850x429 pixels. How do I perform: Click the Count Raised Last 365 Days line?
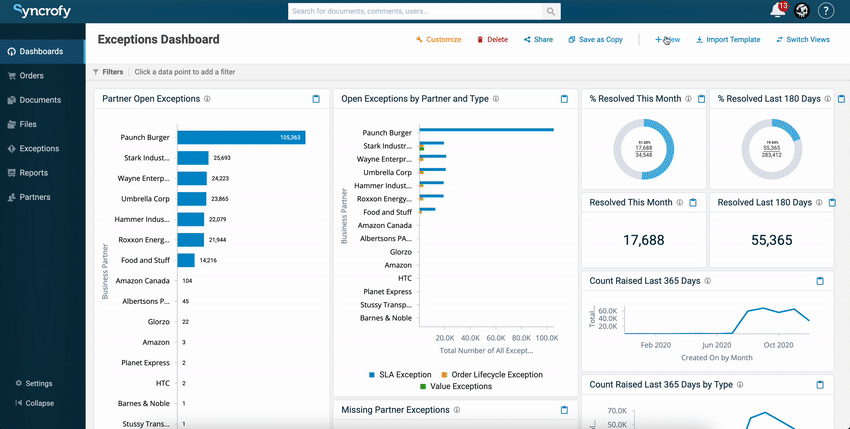717,321
